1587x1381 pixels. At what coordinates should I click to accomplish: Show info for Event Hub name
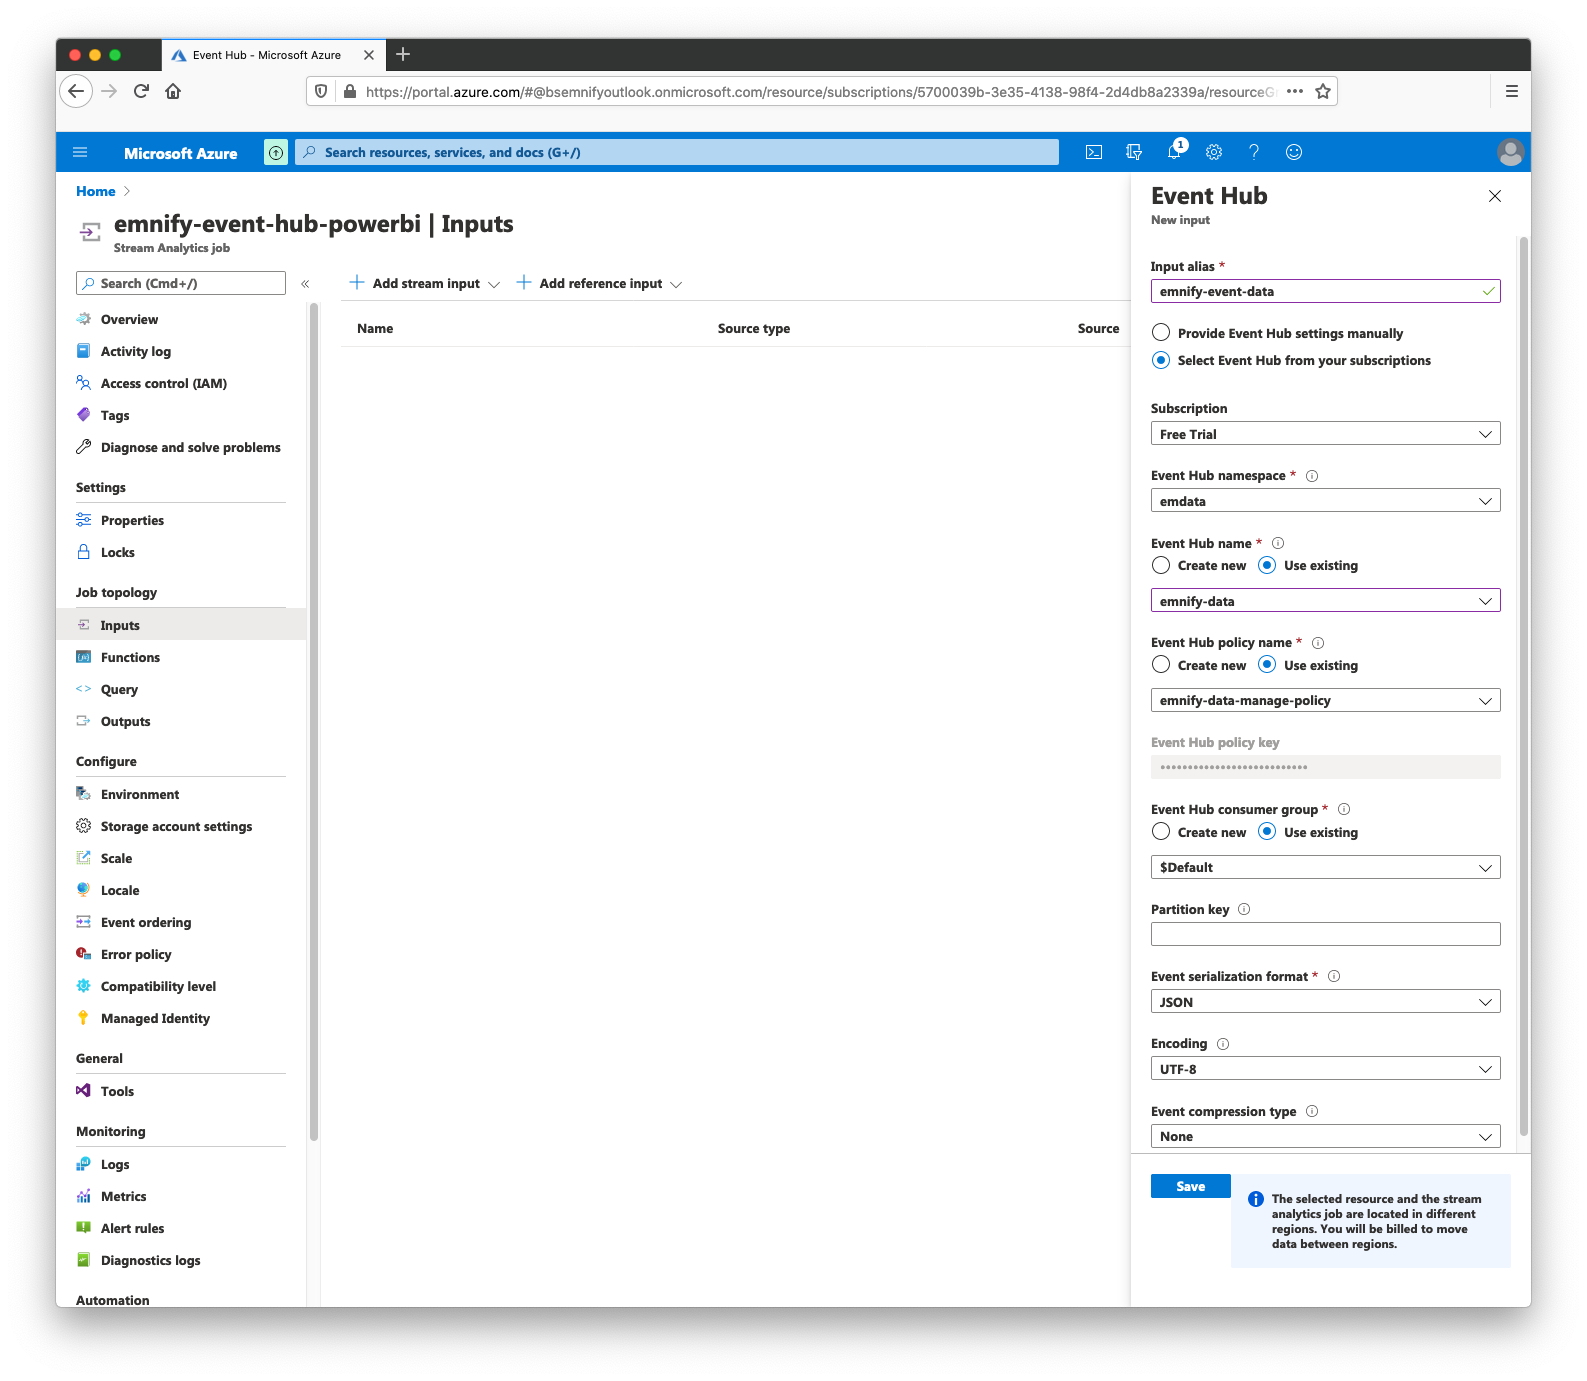click(1278, 544)
